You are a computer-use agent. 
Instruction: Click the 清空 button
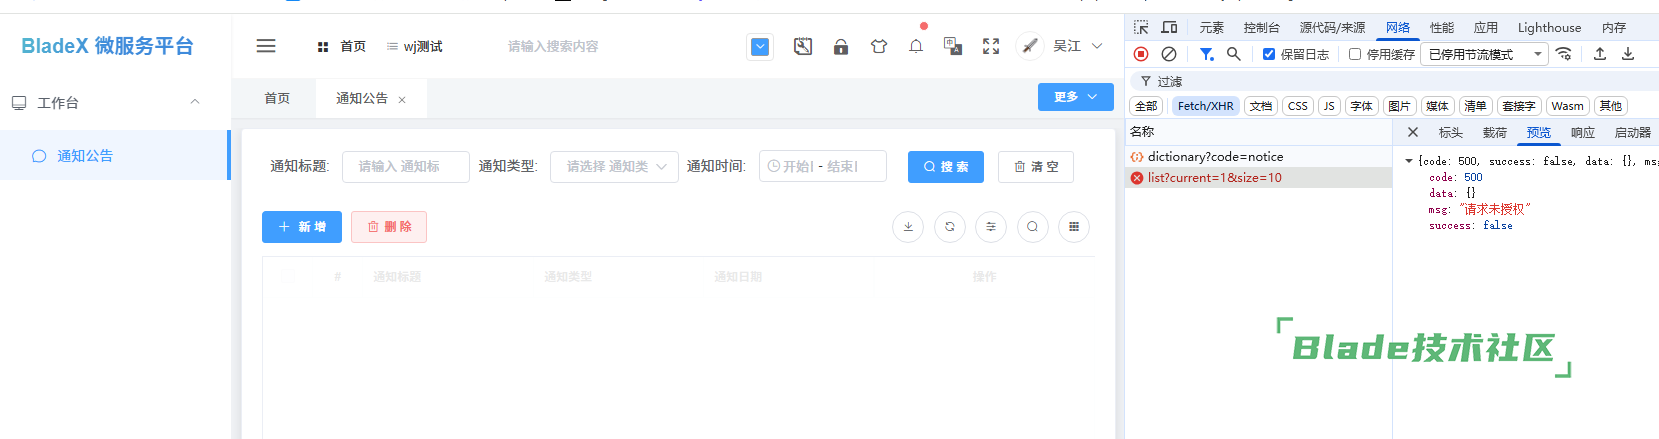[1036, 167]
